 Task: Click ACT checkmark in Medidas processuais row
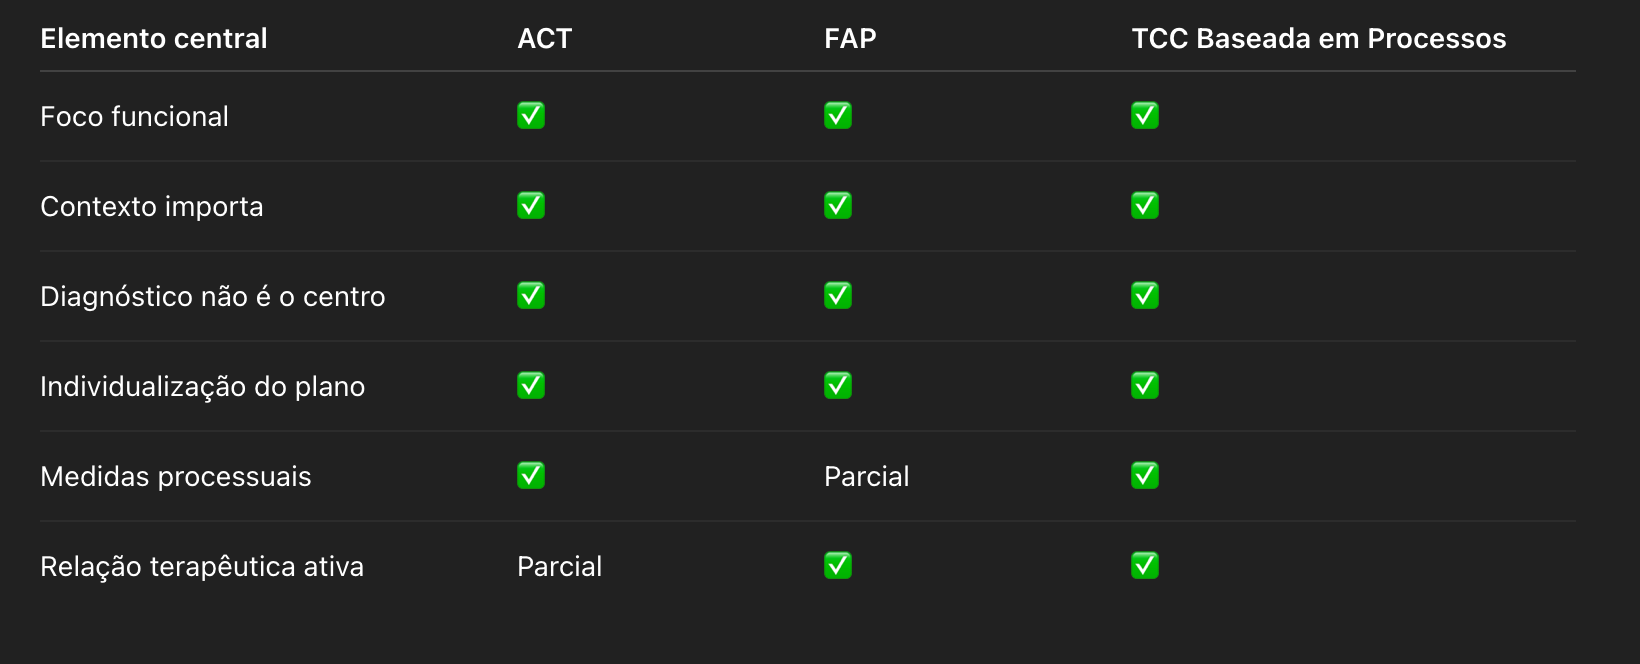[x=531, y=476]
